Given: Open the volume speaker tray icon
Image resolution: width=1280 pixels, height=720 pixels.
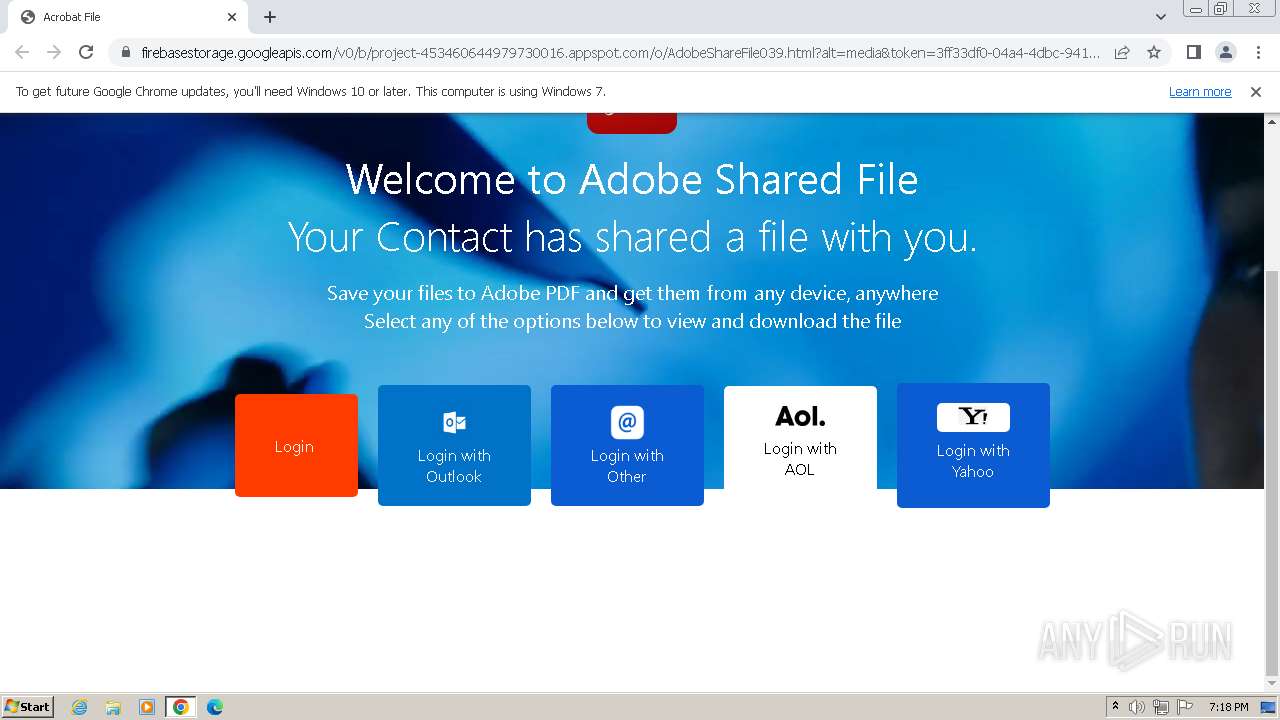Looking at the screenshot, I should pyautogui.click(x=1137, y=707).
